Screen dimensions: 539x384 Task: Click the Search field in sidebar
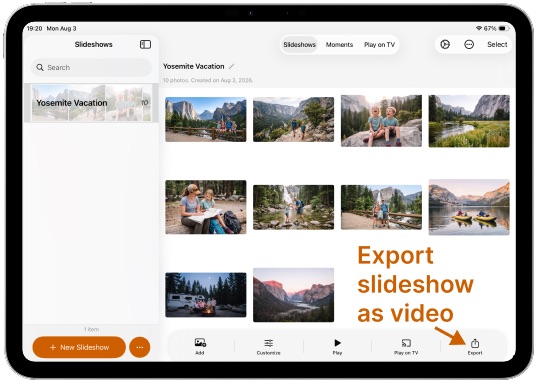pos(91,67)
